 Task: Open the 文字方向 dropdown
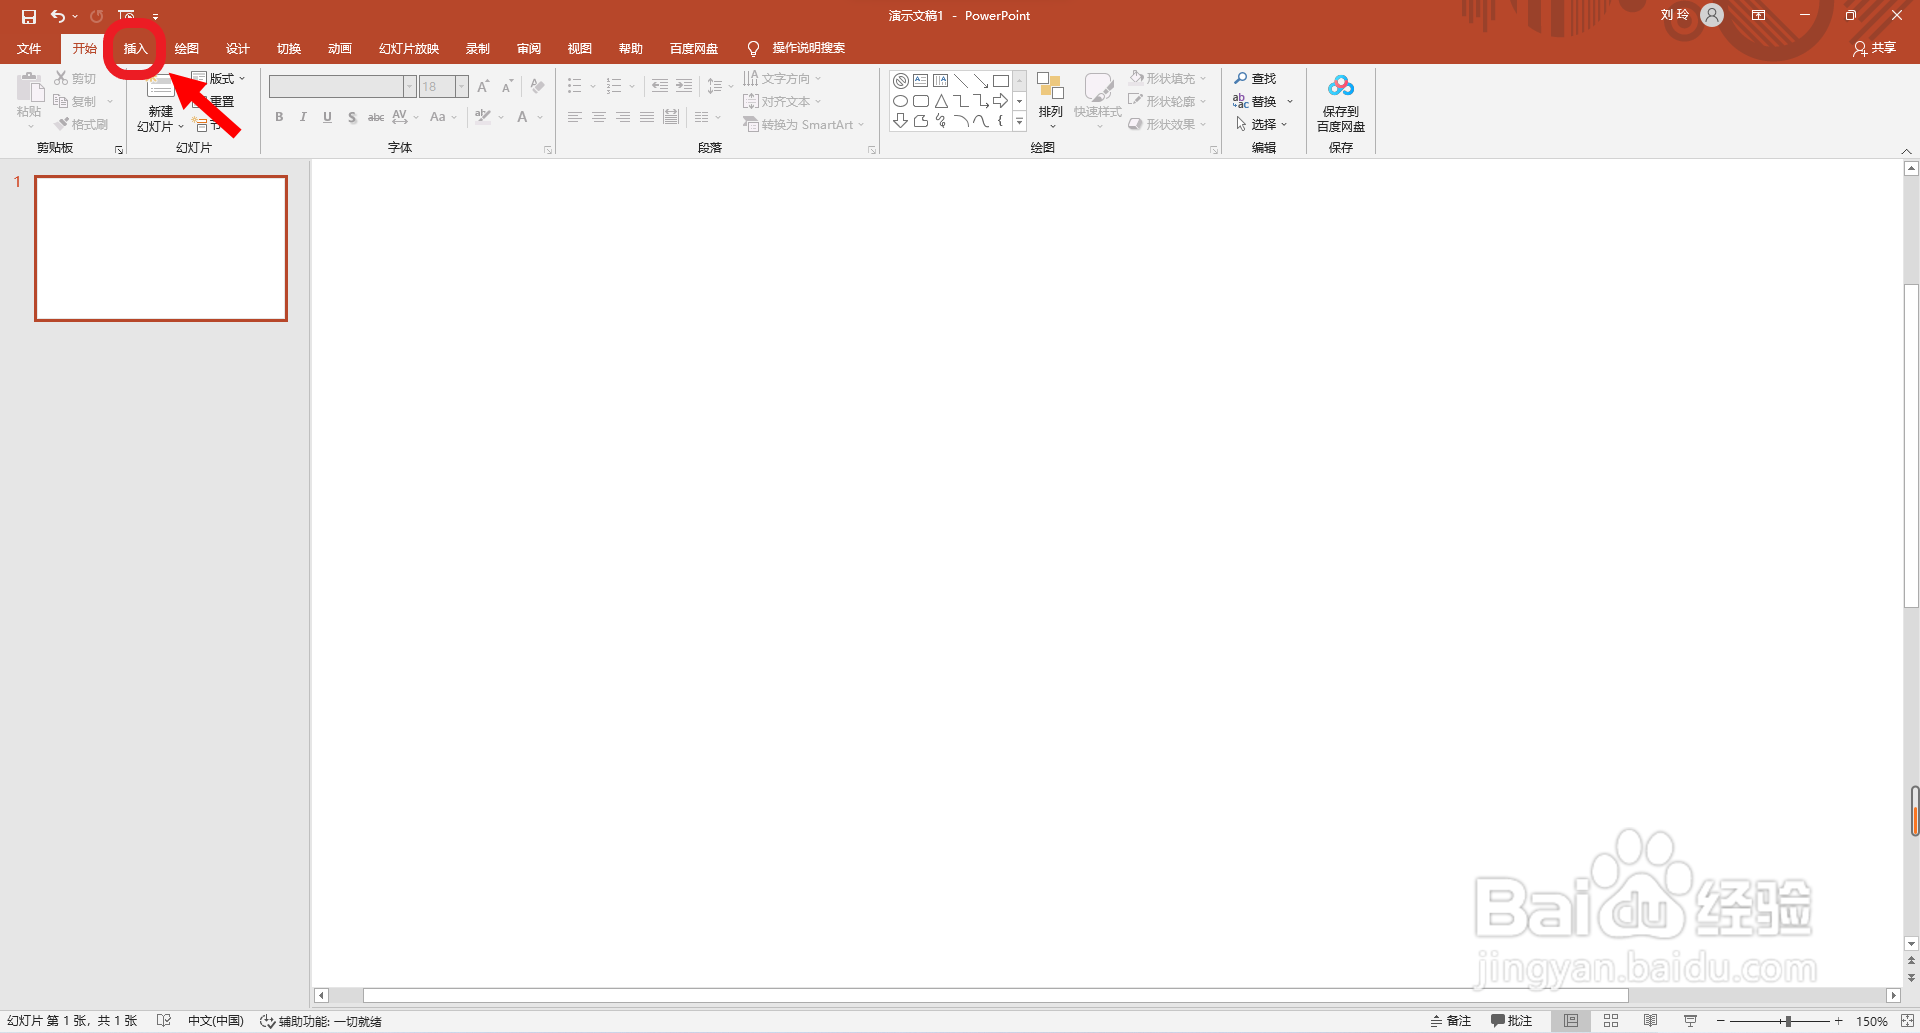(782, 78)
